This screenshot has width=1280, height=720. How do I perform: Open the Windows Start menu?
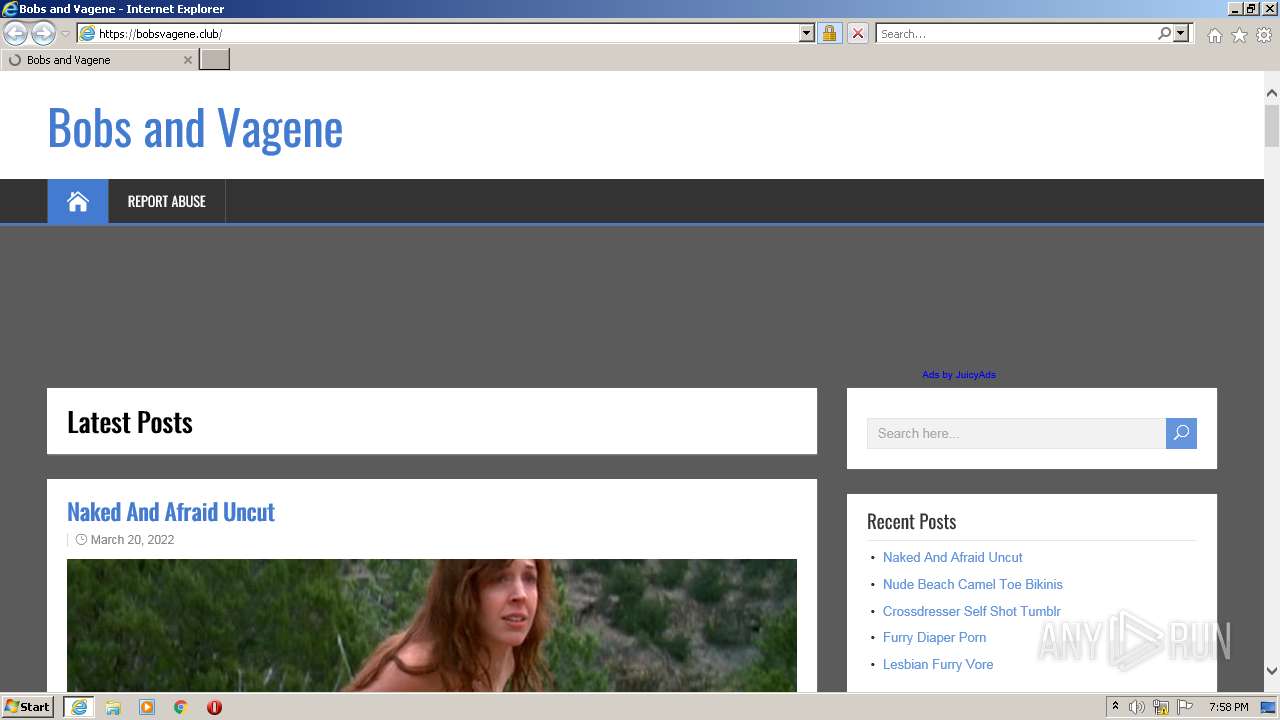(x=27, y=707)
